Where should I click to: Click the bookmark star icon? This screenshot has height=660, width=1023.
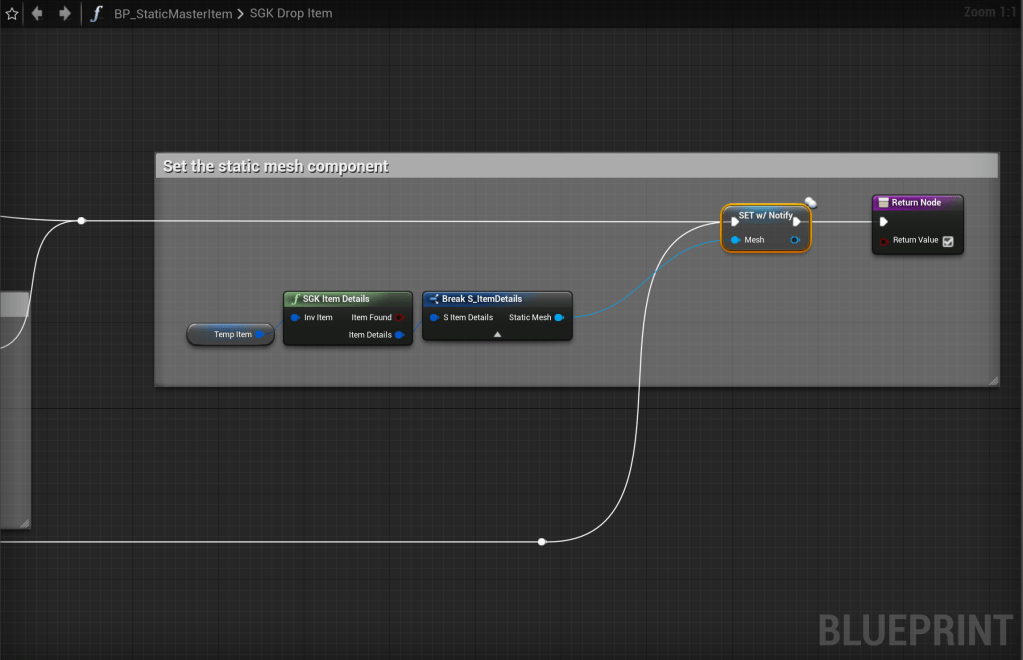pyautogui.click(x=12, y=14)
